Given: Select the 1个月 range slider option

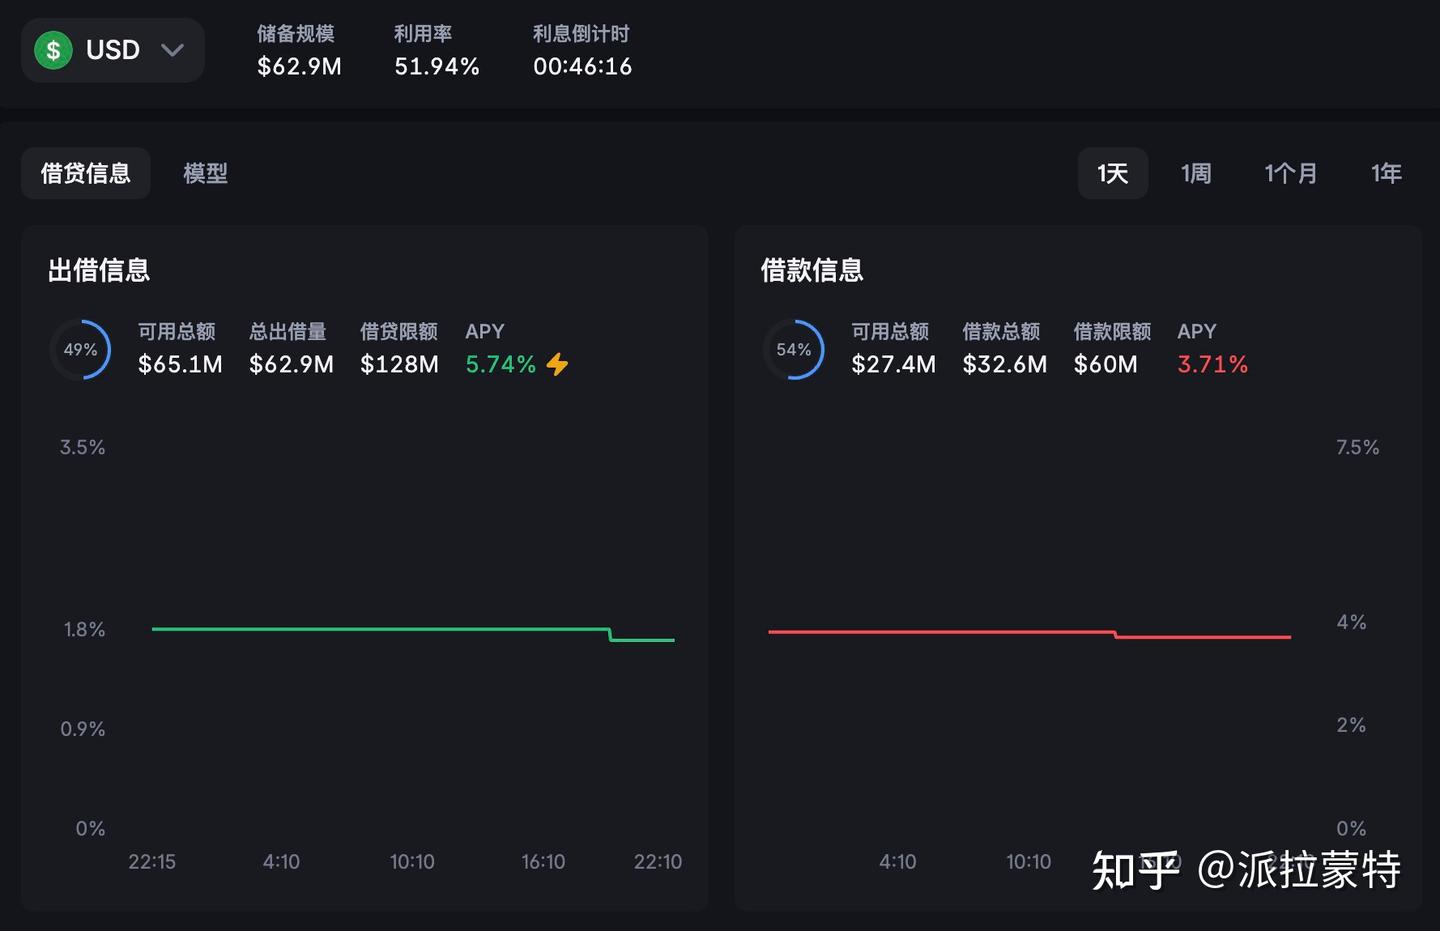Looking at the screenshot, I should (1291, 173).
